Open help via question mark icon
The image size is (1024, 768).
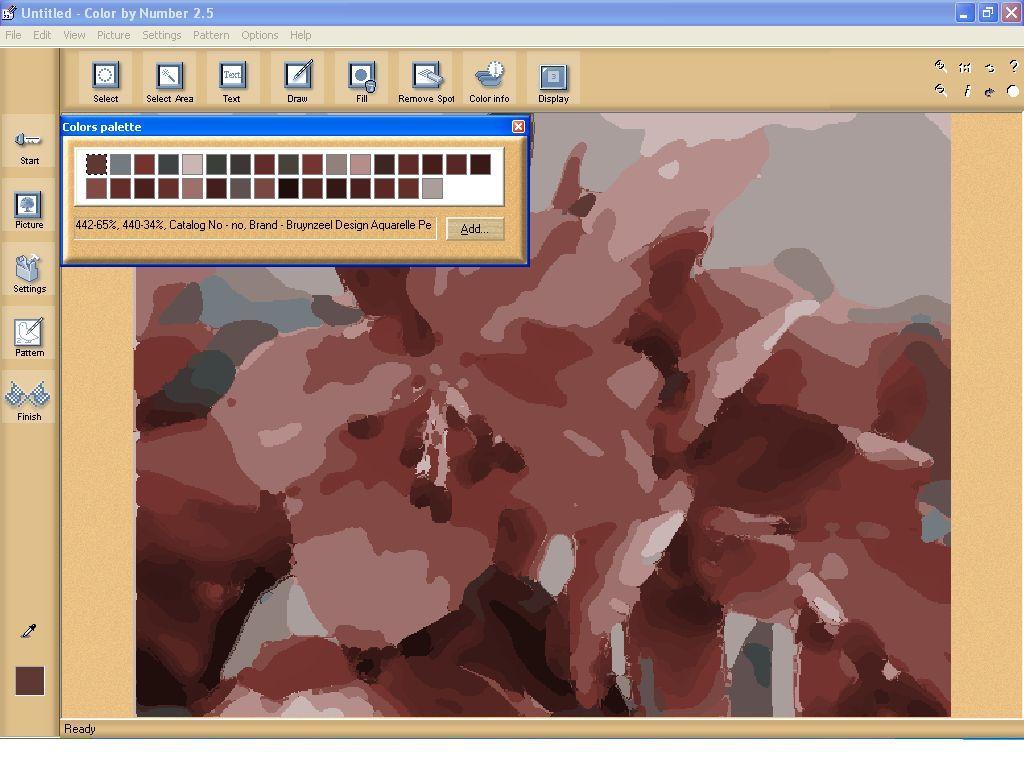pyautogui.click(x=1013, y=66)
